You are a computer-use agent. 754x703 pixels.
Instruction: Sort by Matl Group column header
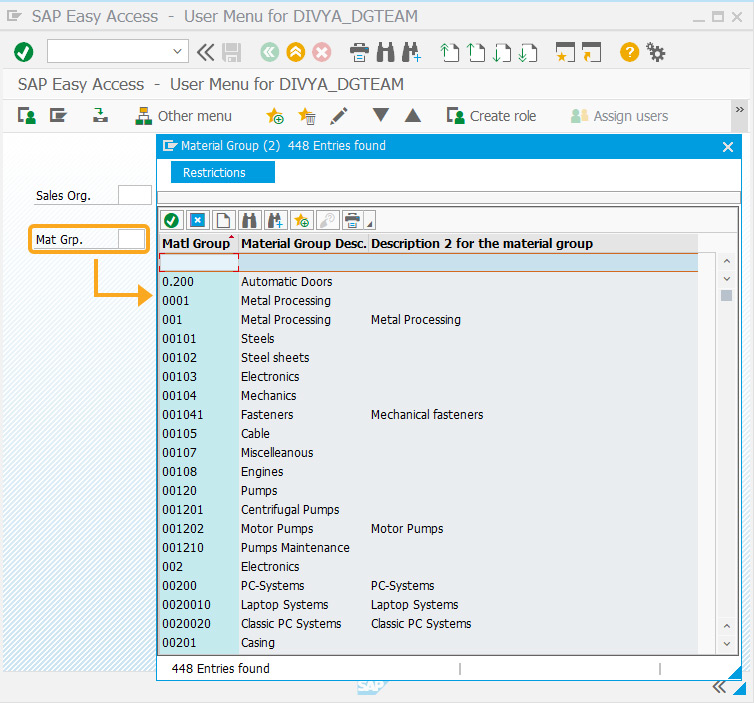(199, 243)
